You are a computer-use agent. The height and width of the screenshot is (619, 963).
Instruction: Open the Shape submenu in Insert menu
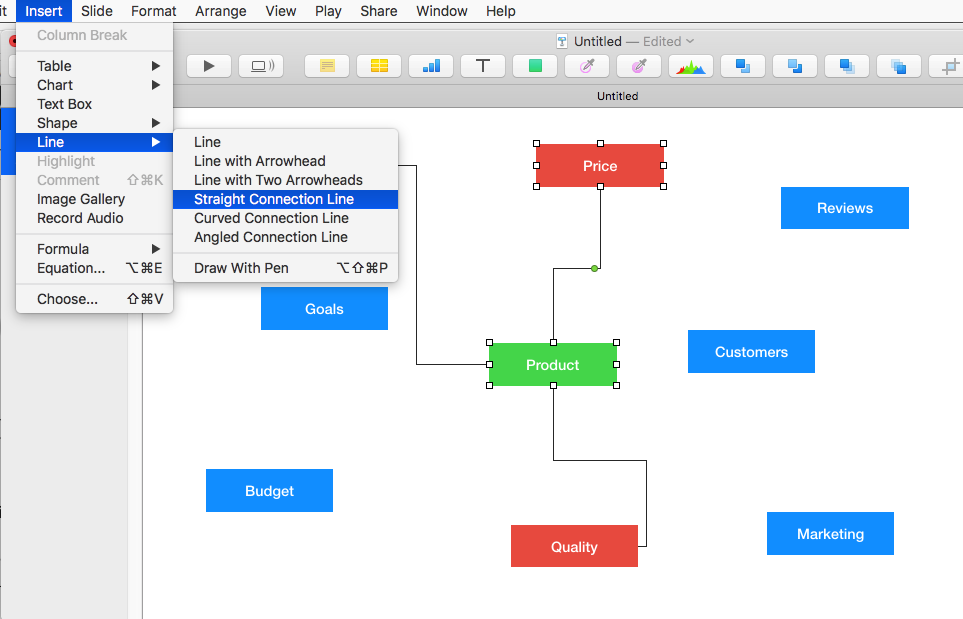click(x=94, y=123)
